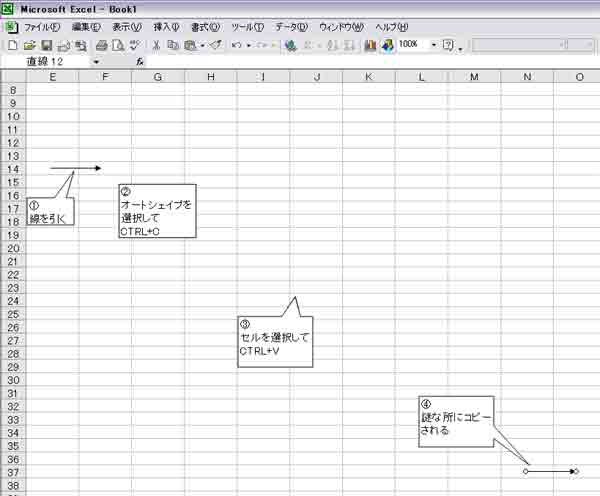Viewport: 600px width, 496px height.
Task: Click the Cut scissors icon
Action: (x=156, y=45)
